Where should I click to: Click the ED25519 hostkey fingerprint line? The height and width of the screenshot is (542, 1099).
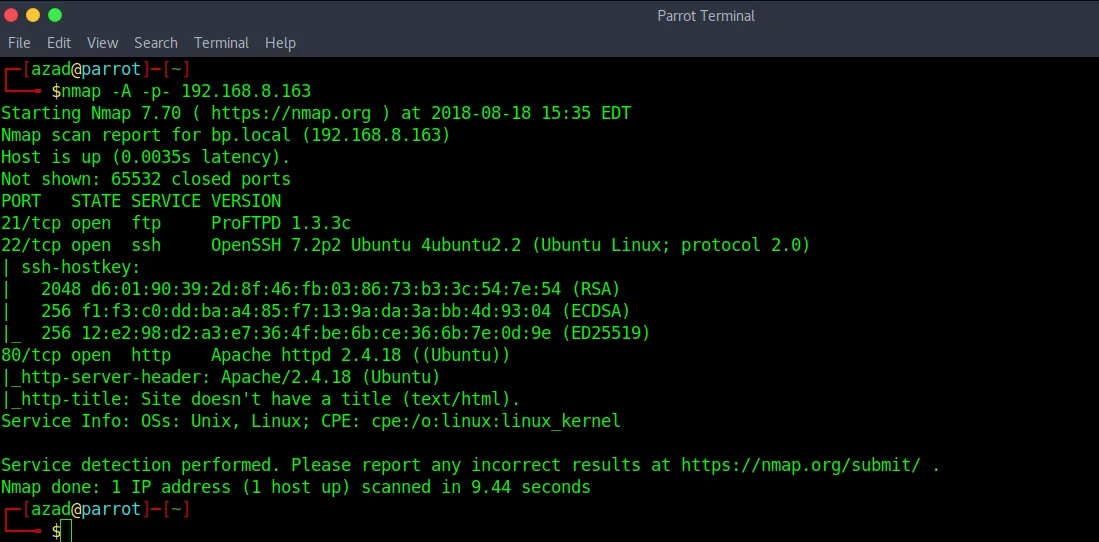325,333
